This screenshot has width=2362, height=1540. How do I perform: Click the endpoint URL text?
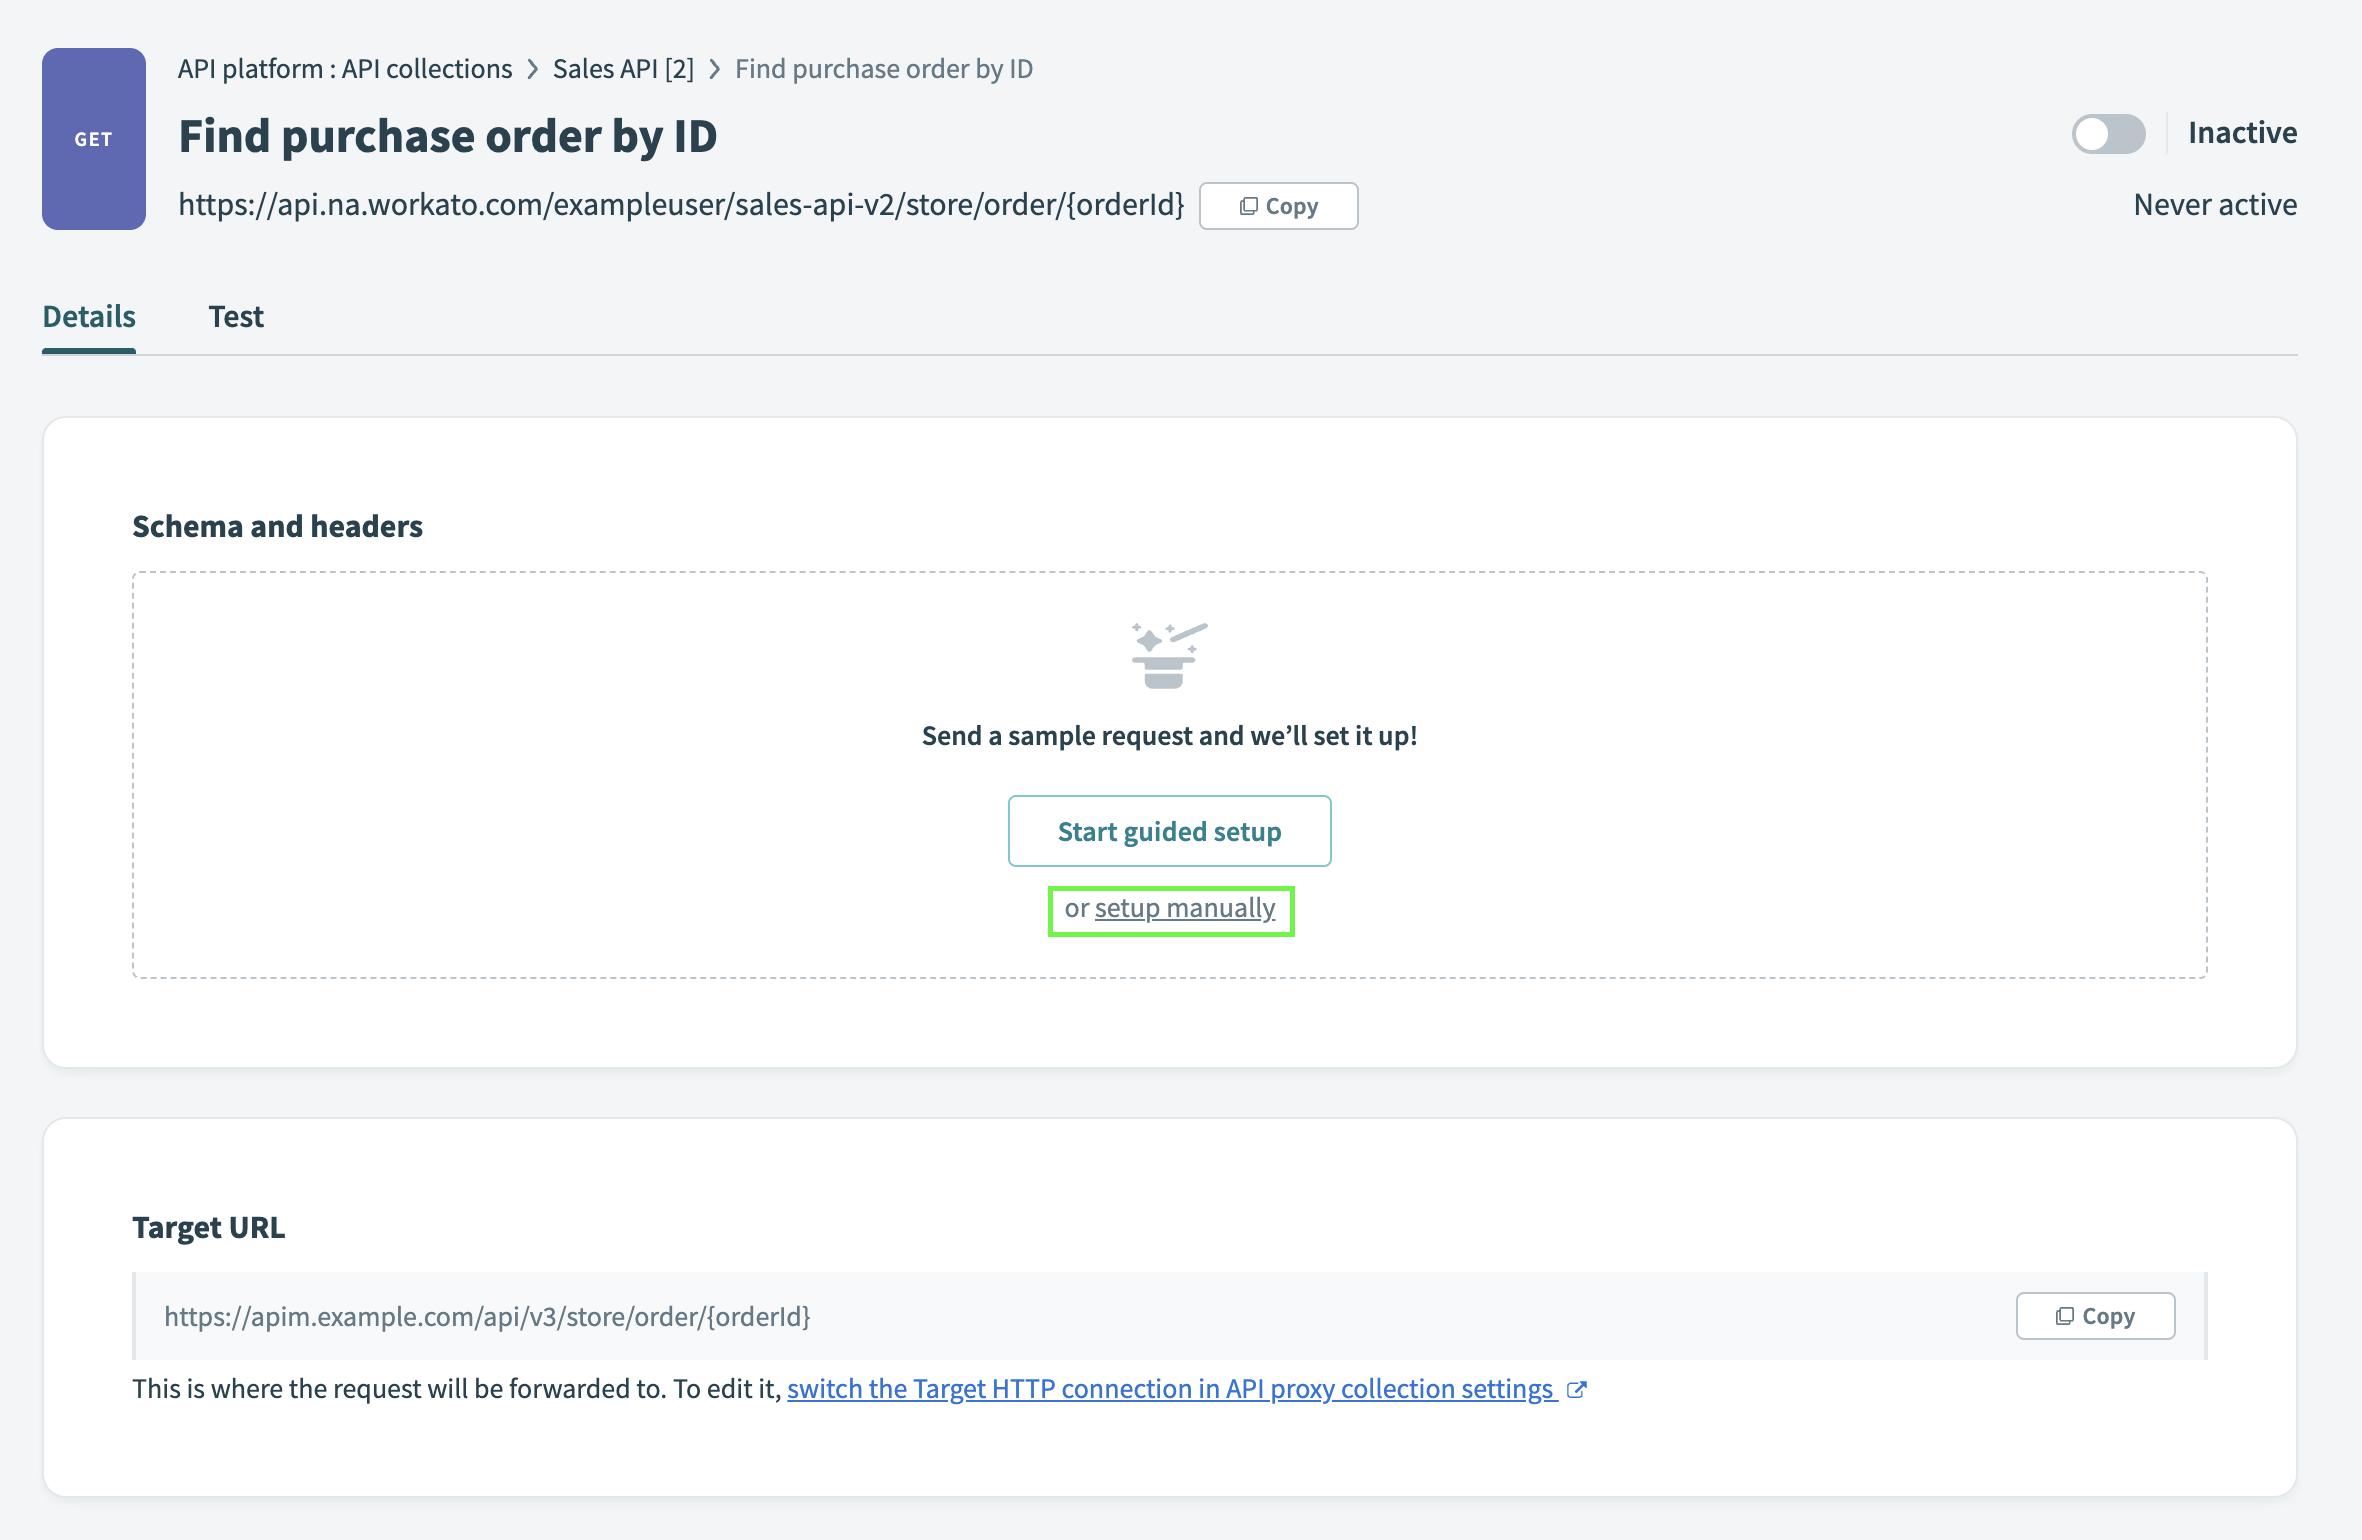681,205
